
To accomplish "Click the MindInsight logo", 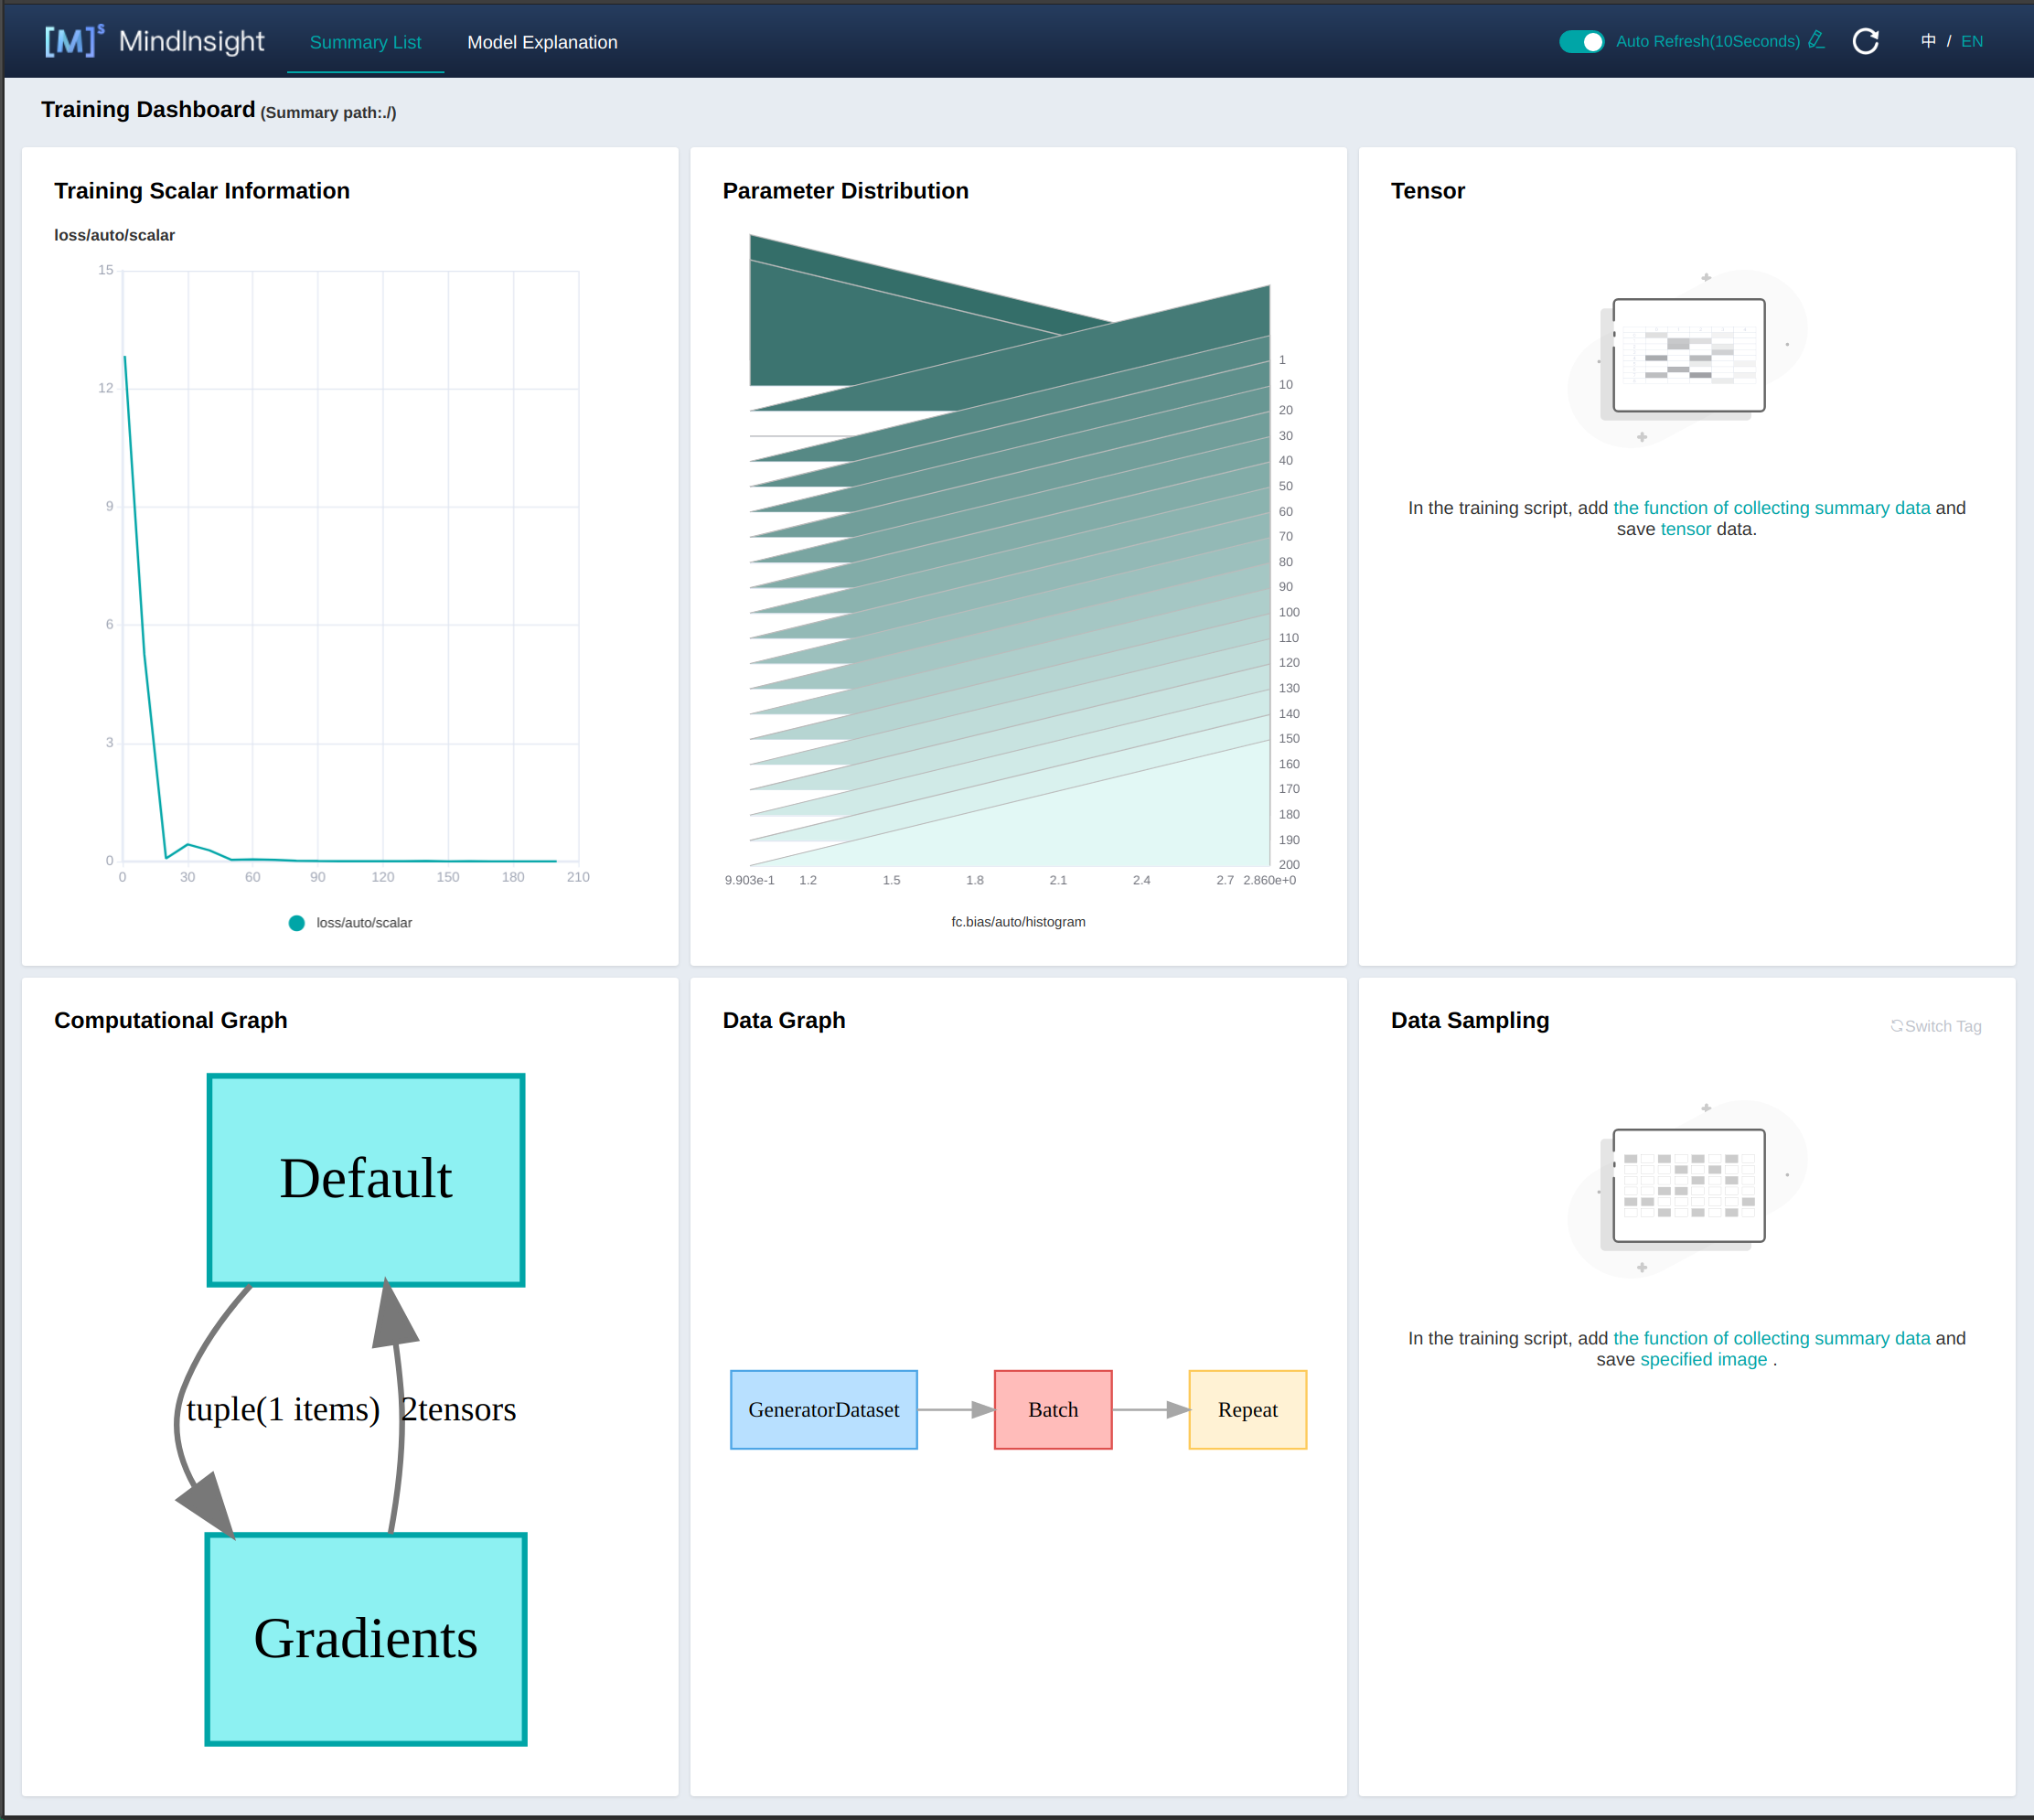I will click(154, 41).
